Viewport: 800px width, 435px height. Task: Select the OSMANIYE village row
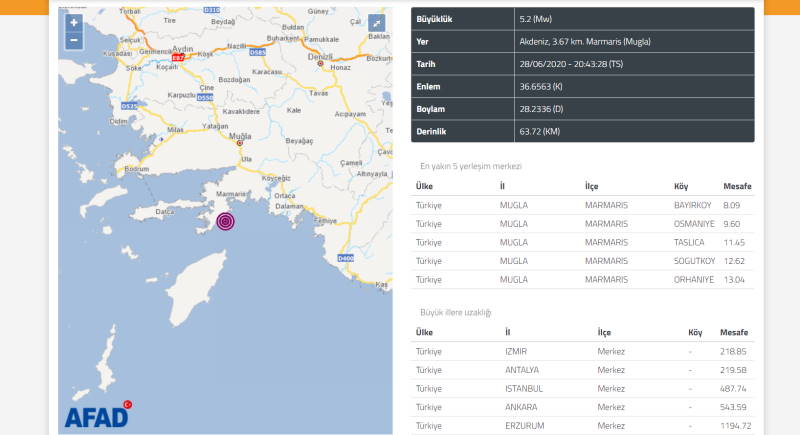(582, 224)
